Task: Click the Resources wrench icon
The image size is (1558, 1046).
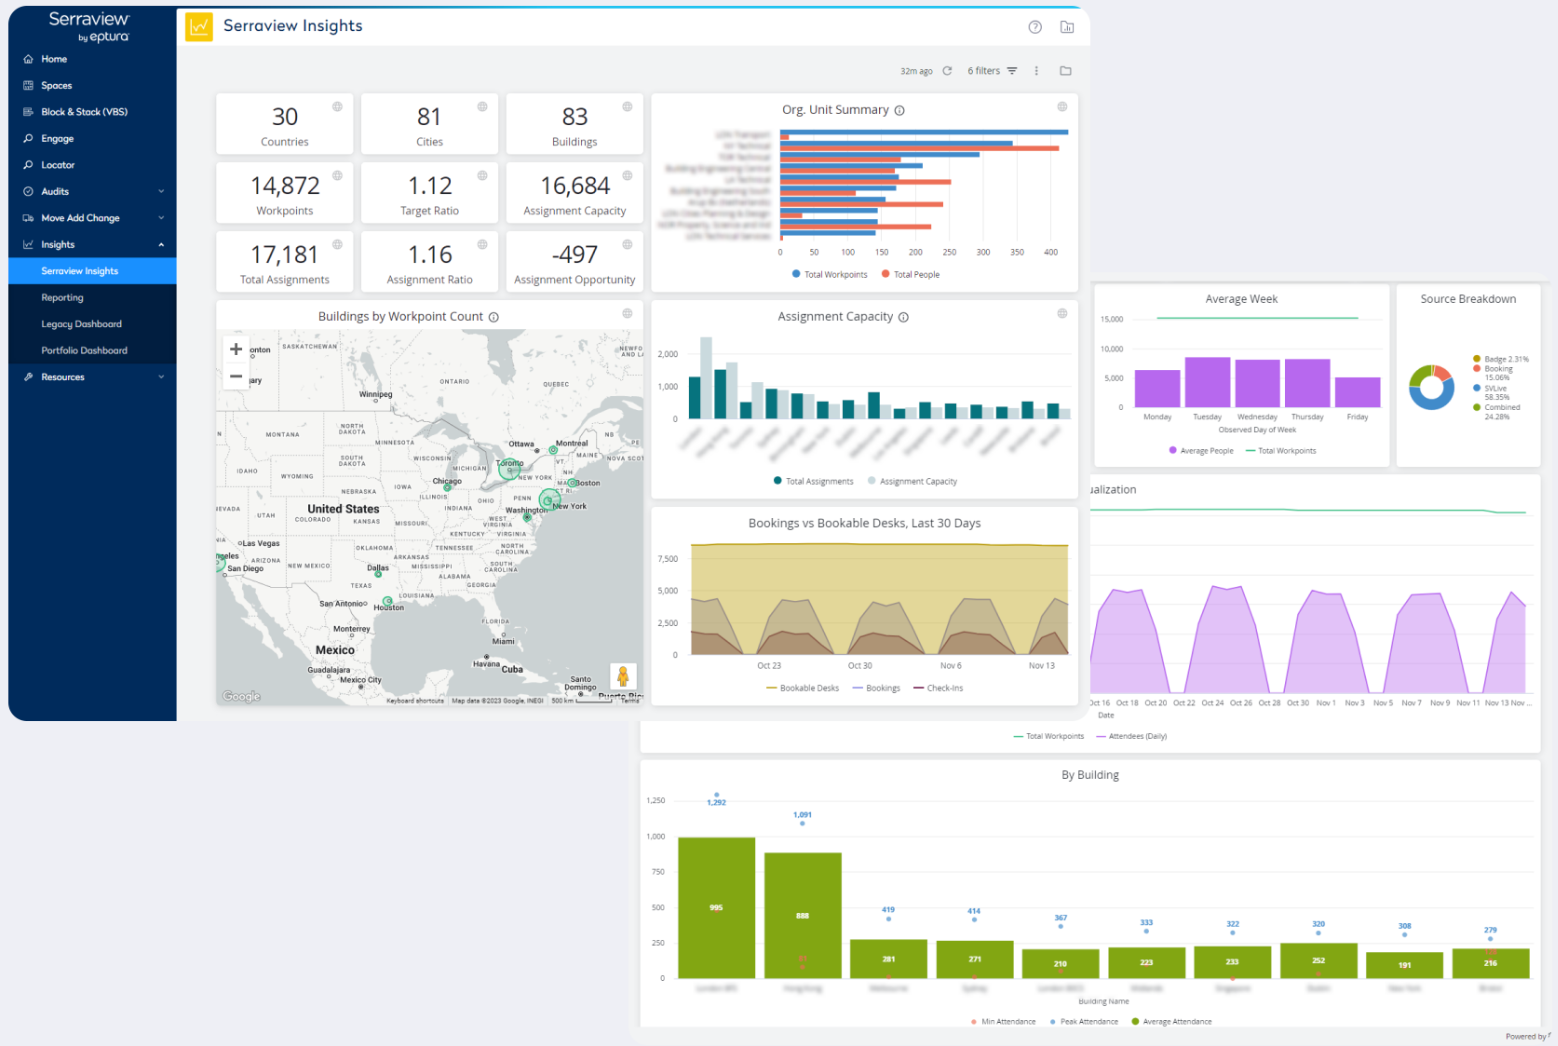Action: point(28,377)
